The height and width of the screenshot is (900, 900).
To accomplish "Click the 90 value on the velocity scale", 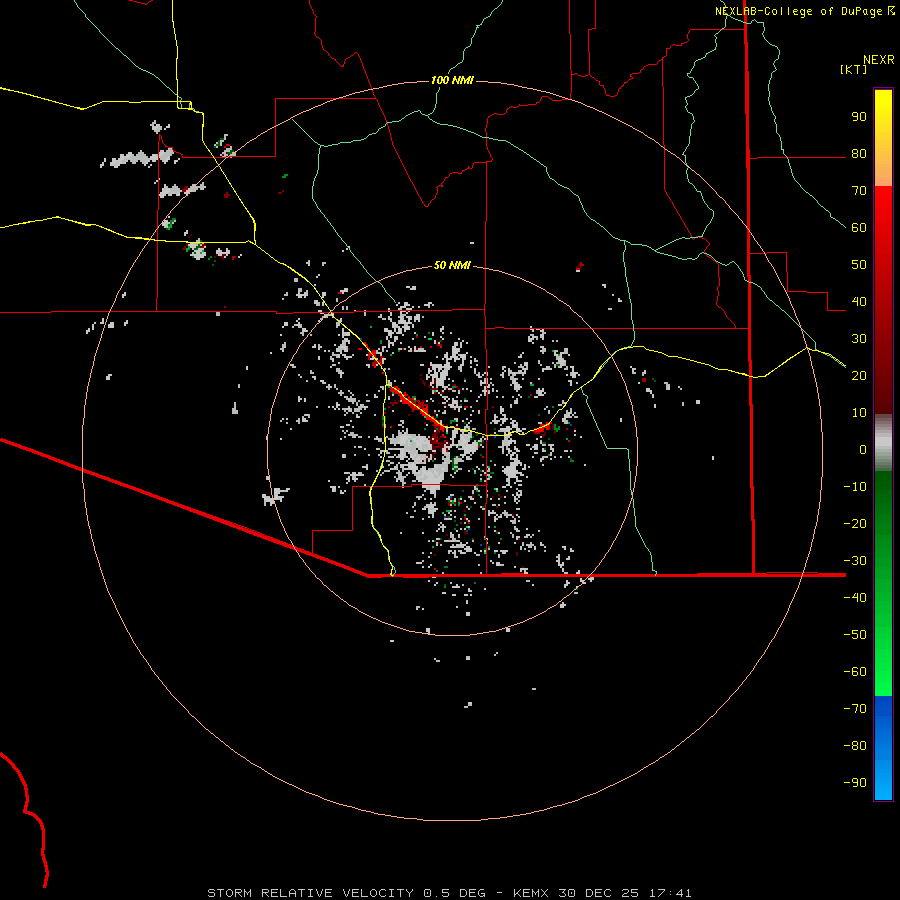I will click(x=859, y=117).
